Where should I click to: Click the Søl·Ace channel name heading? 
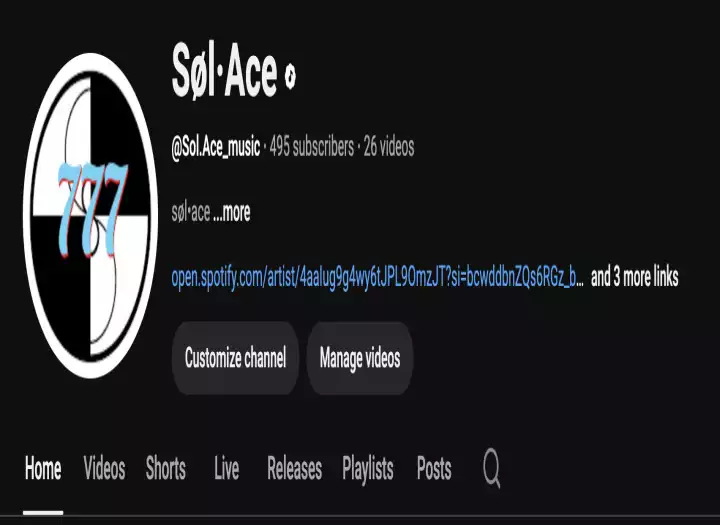[x=224, y=70]
